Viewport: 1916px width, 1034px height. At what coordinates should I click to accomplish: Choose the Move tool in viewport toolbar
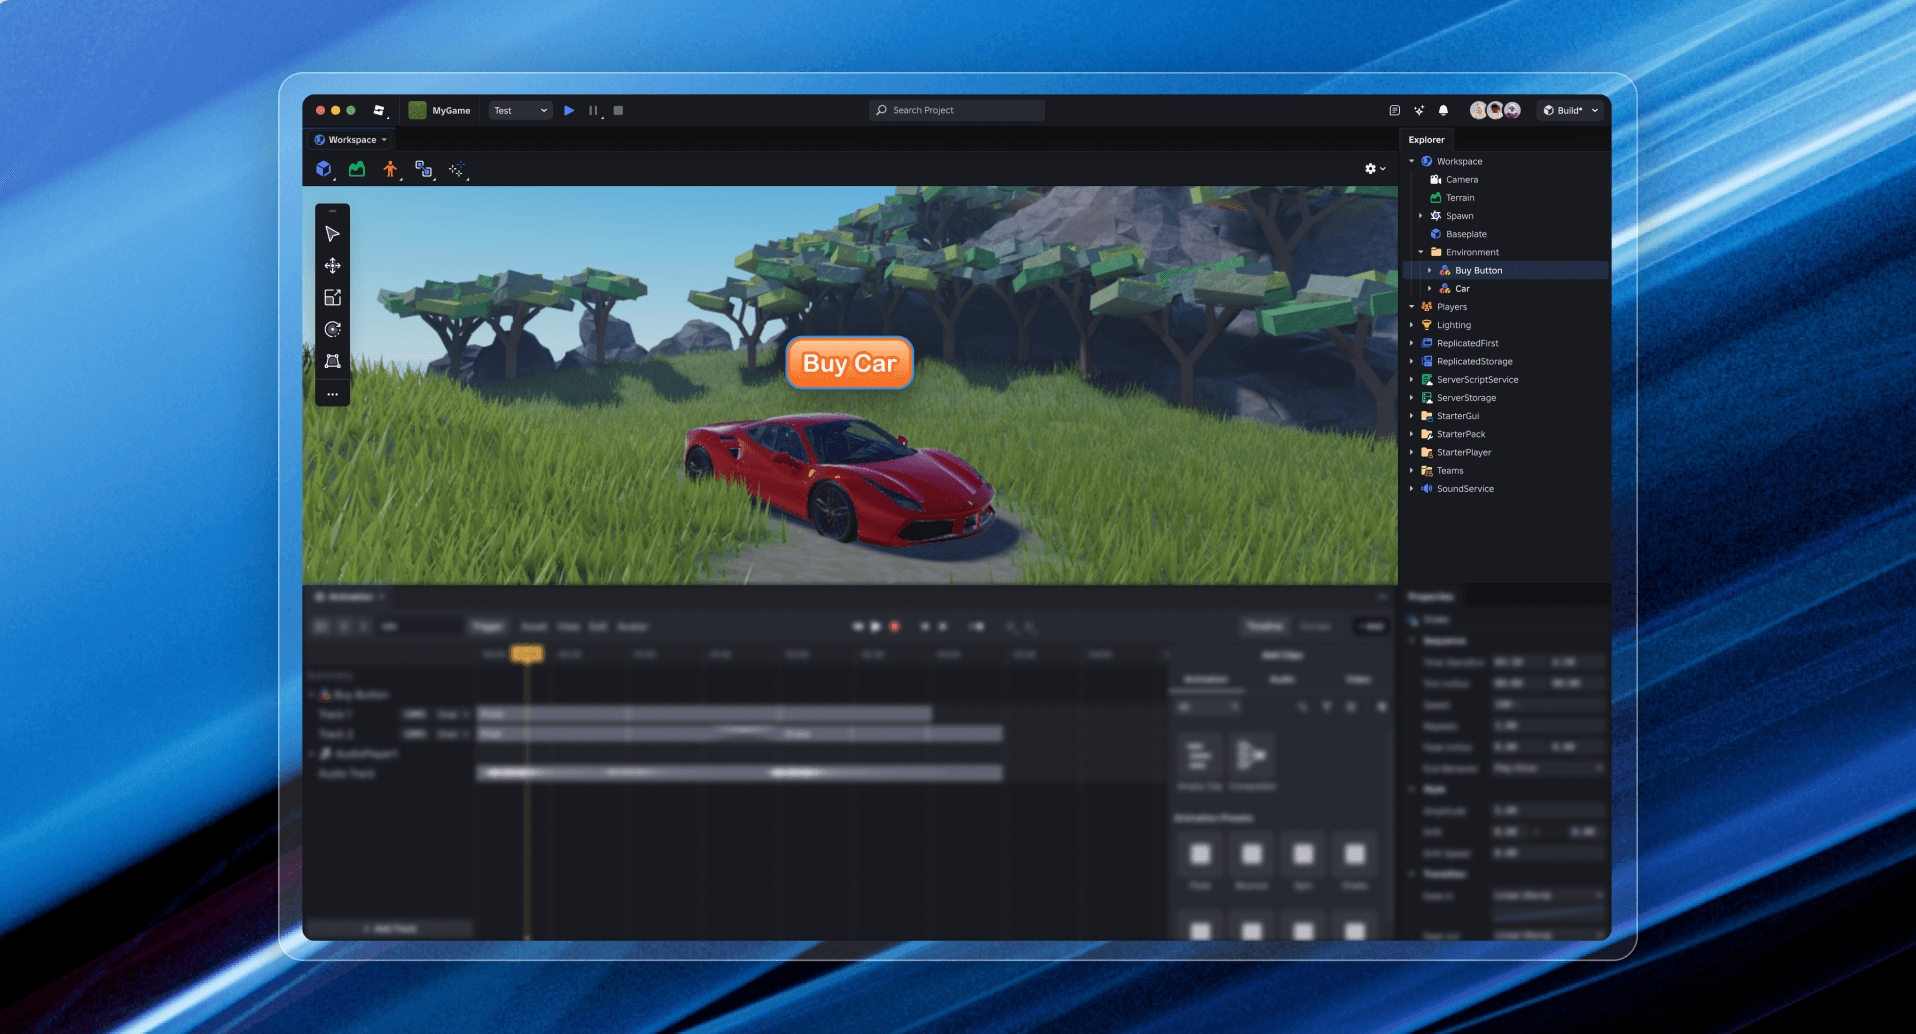click(x=333, y=266)
